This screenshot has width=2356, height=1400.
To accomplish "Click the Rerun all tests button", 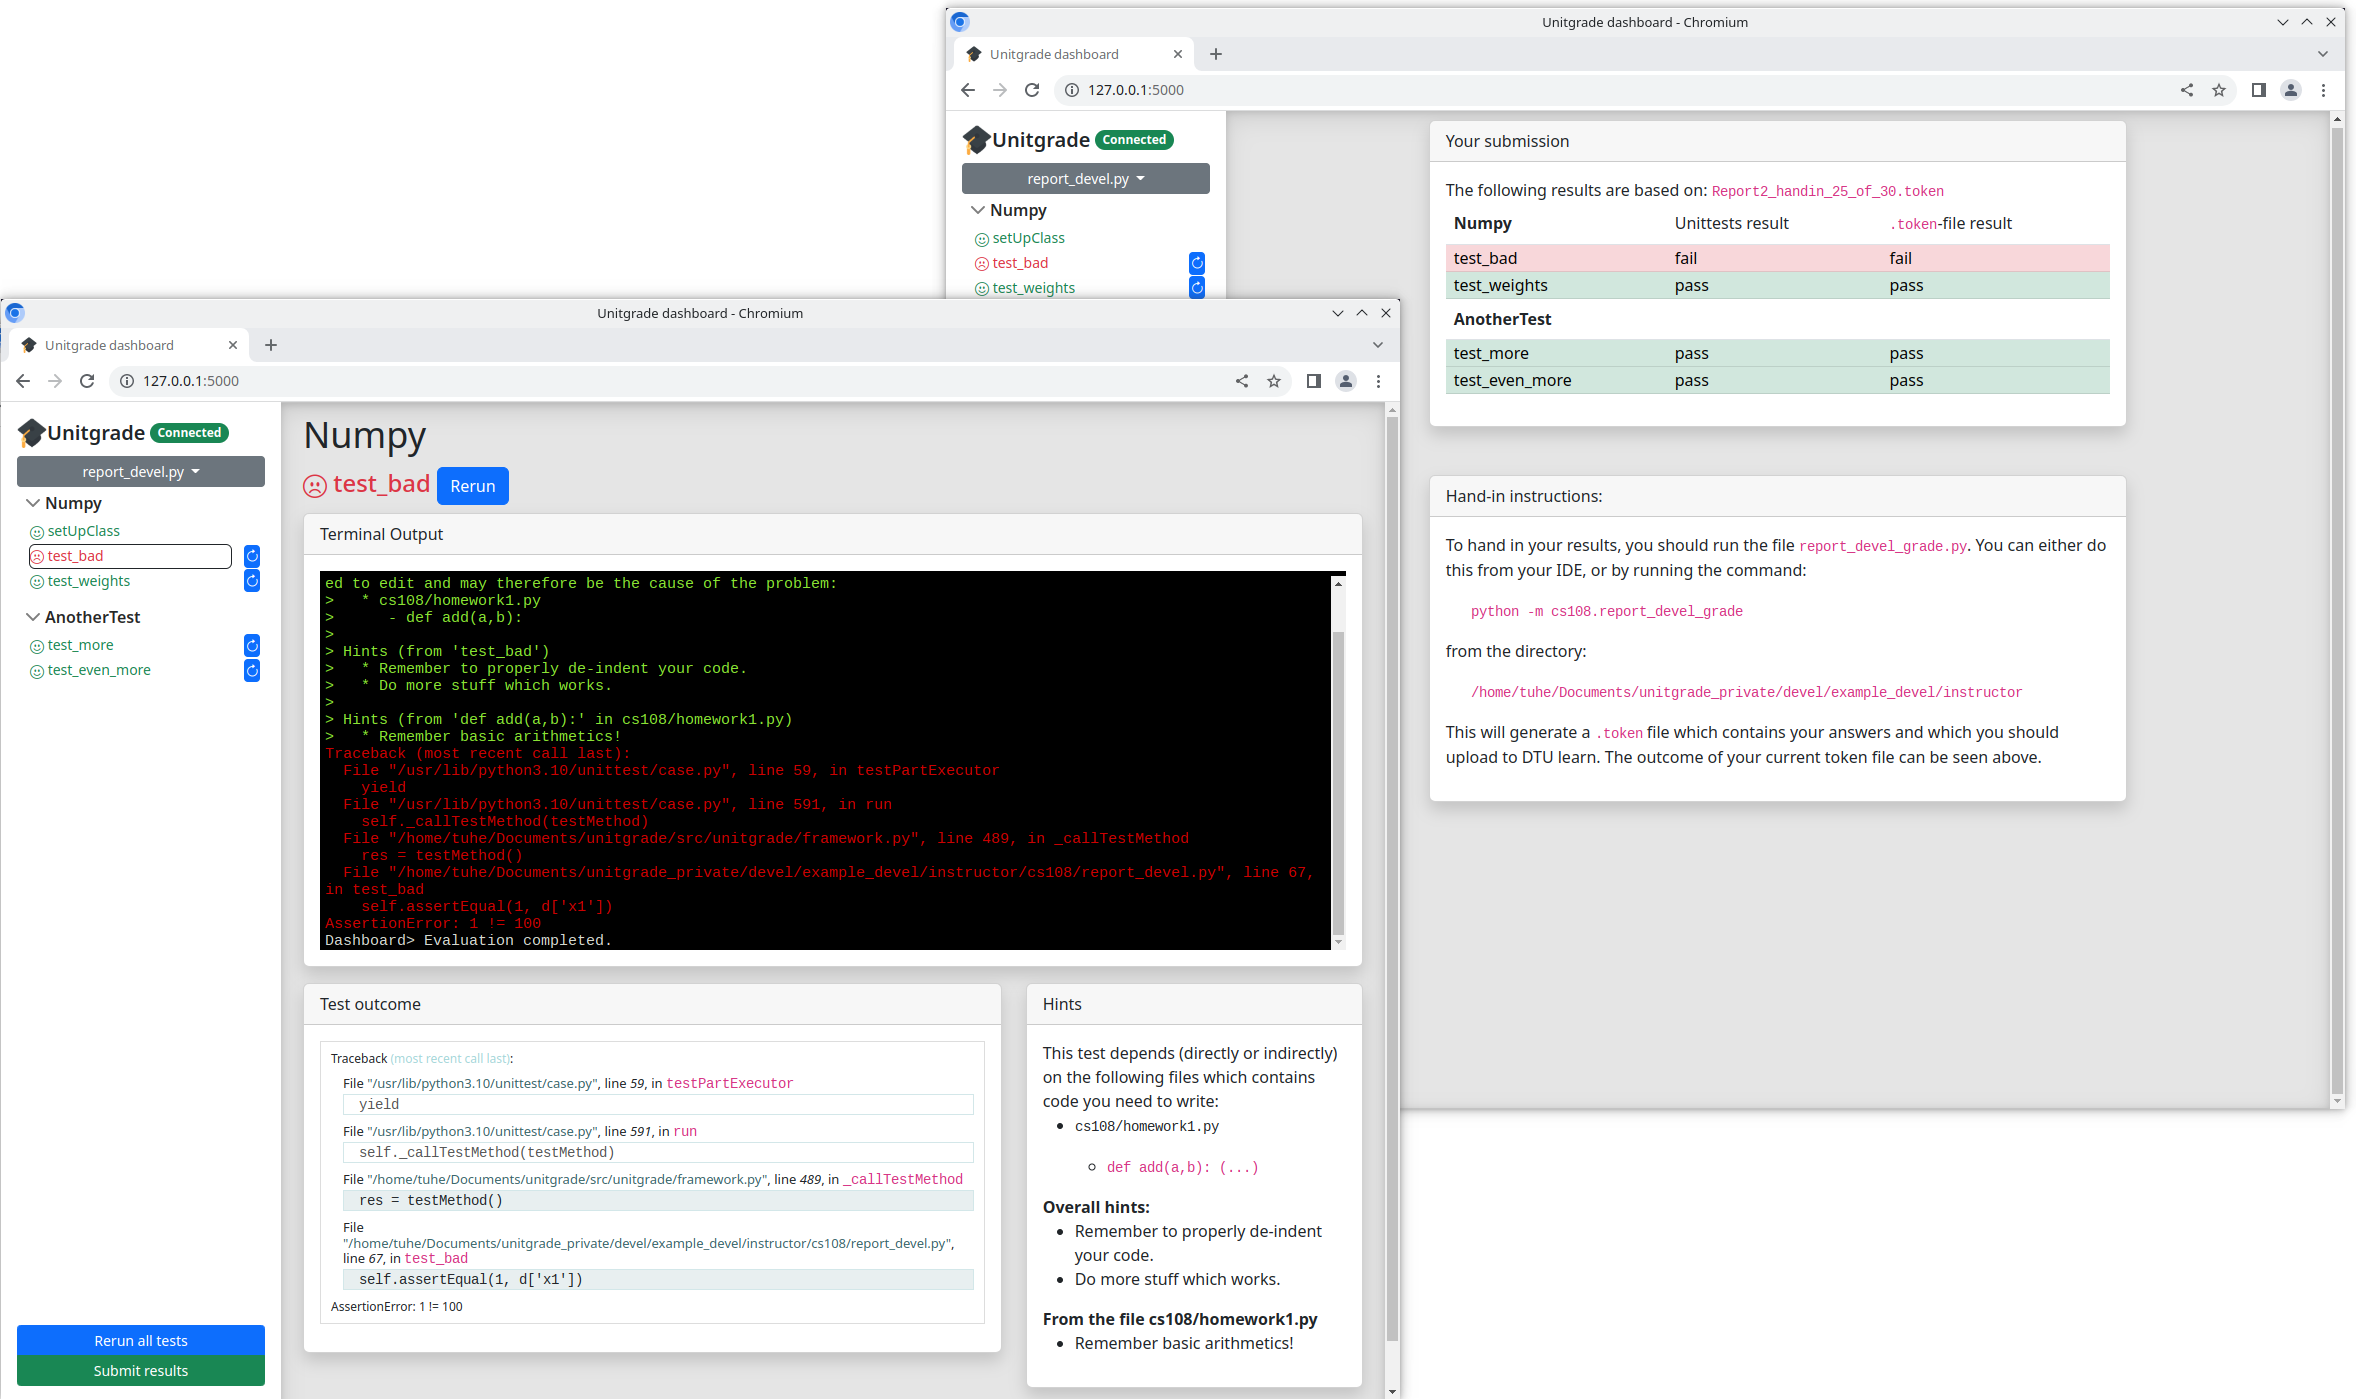I will [141, 1341].
